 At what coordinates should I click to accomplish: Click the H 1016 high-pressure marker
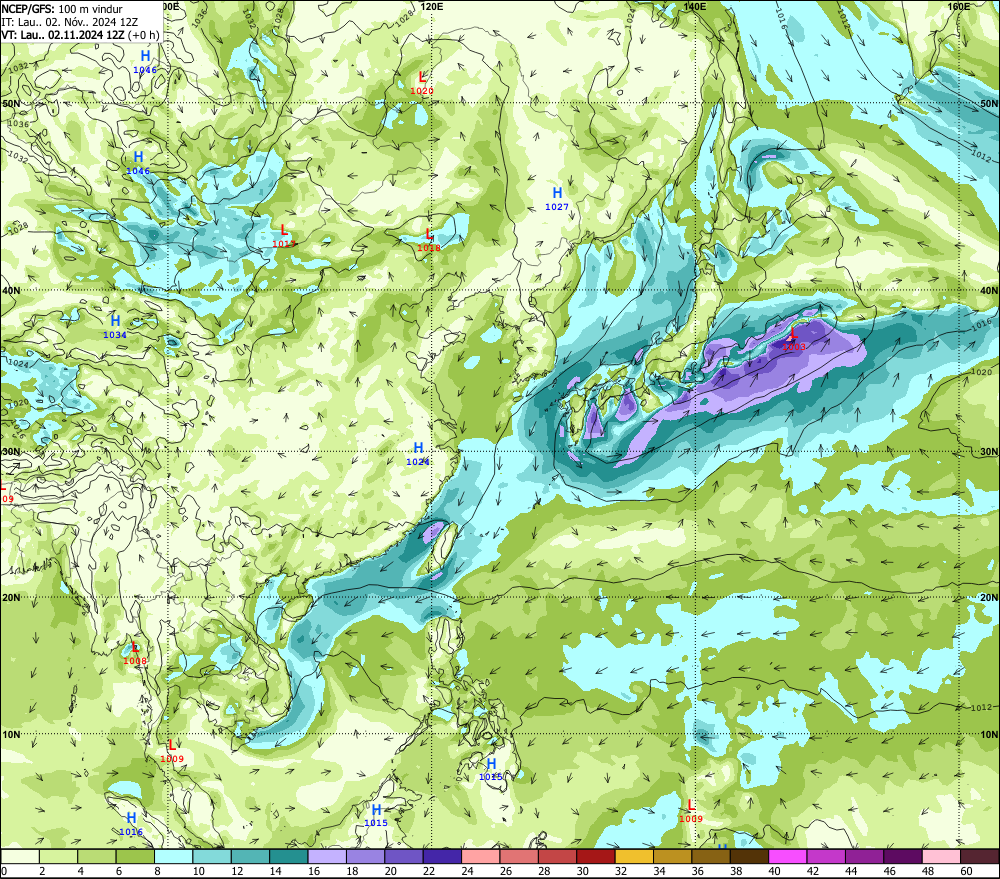(x=131, y=824)
